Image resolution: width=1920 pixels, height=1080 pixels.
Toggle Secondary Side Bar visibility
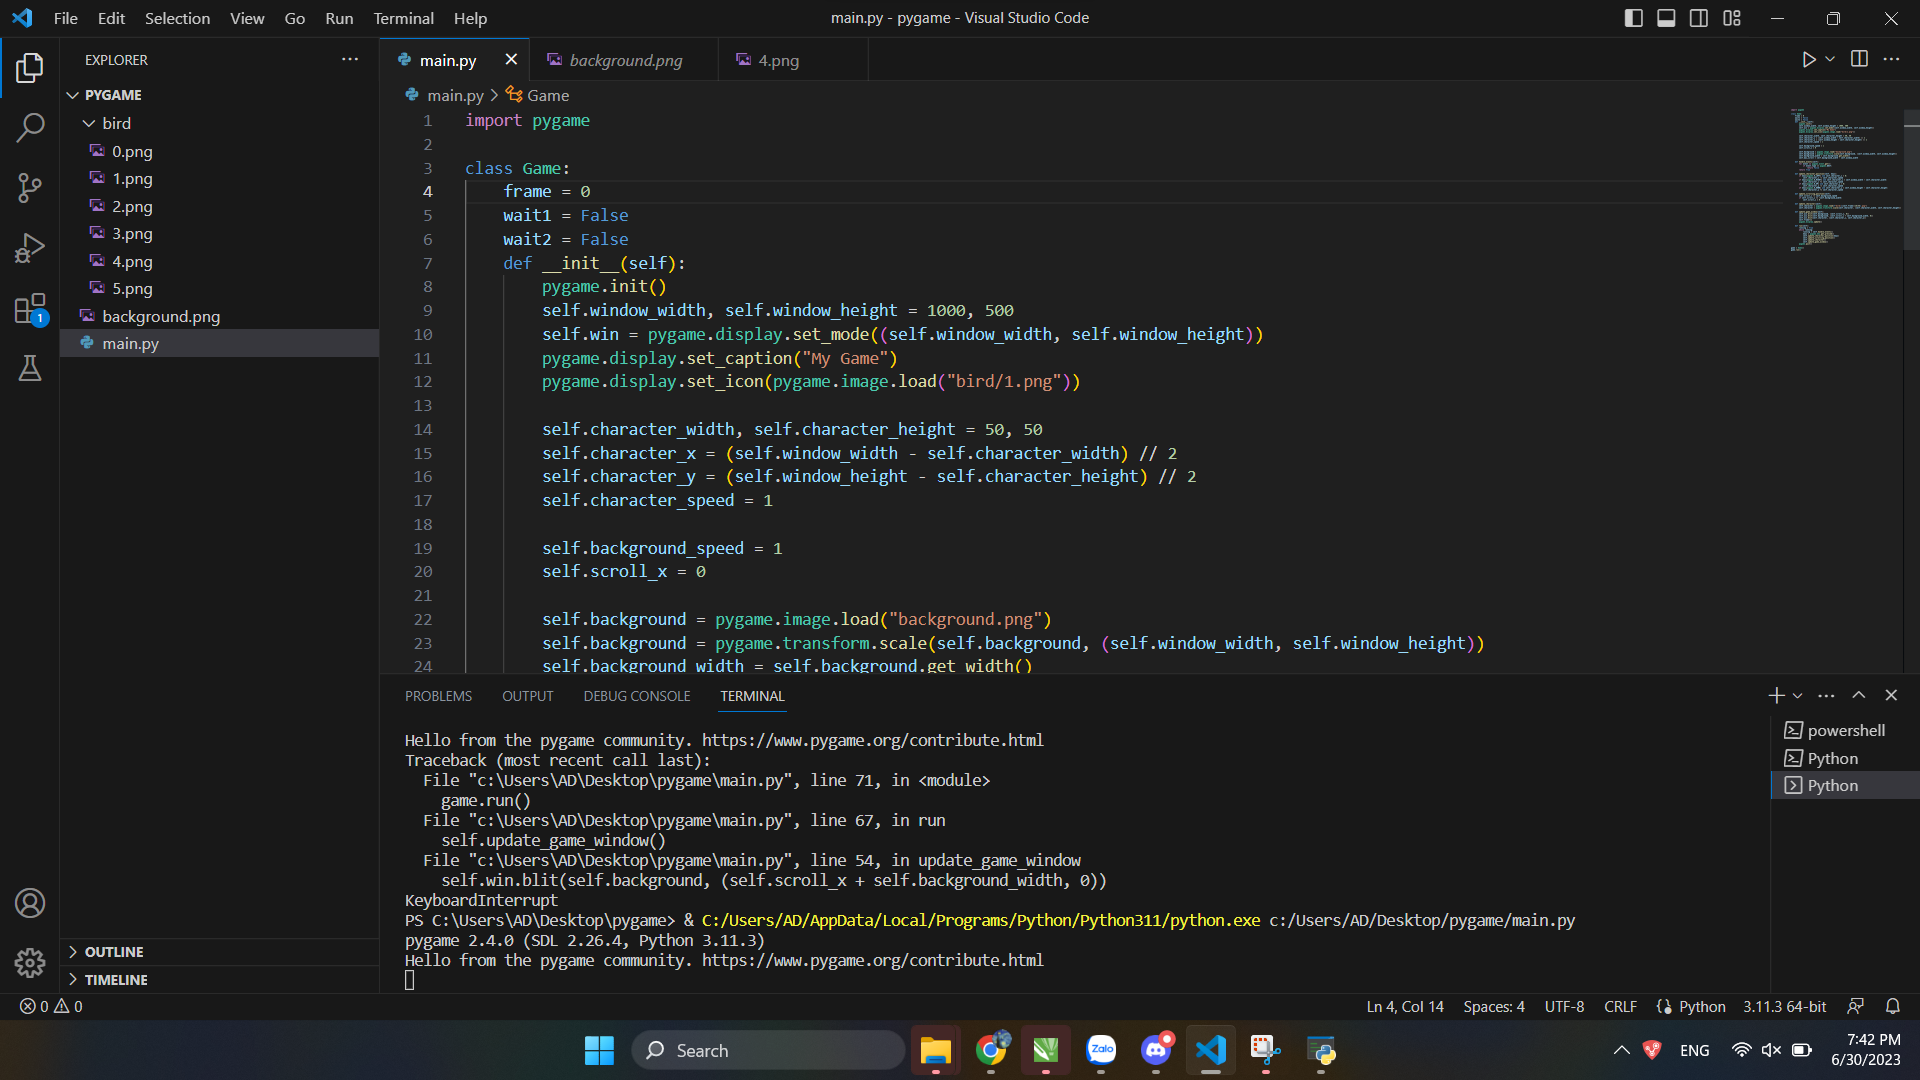(1699, 18)
